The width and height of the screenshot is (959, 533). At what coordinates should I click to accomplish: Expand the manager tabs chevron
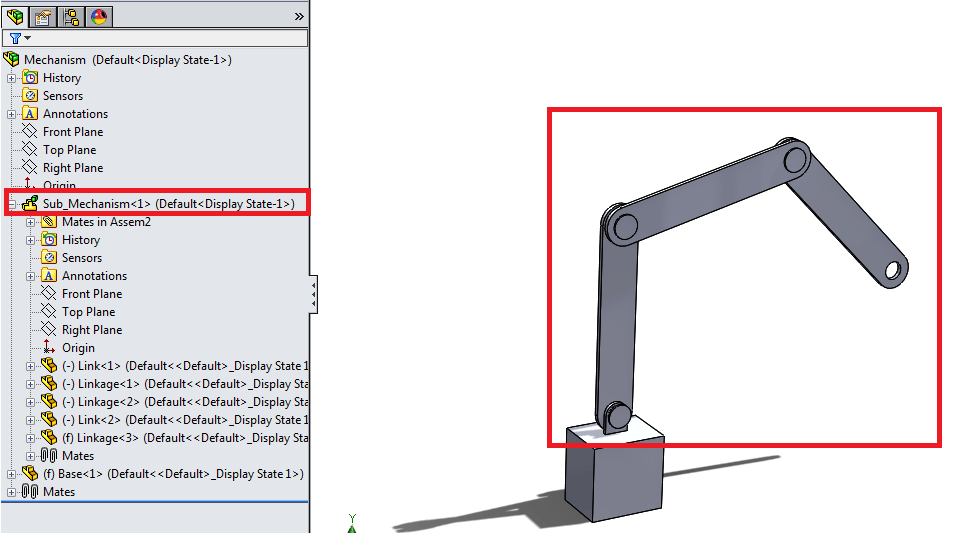[299, 17]
